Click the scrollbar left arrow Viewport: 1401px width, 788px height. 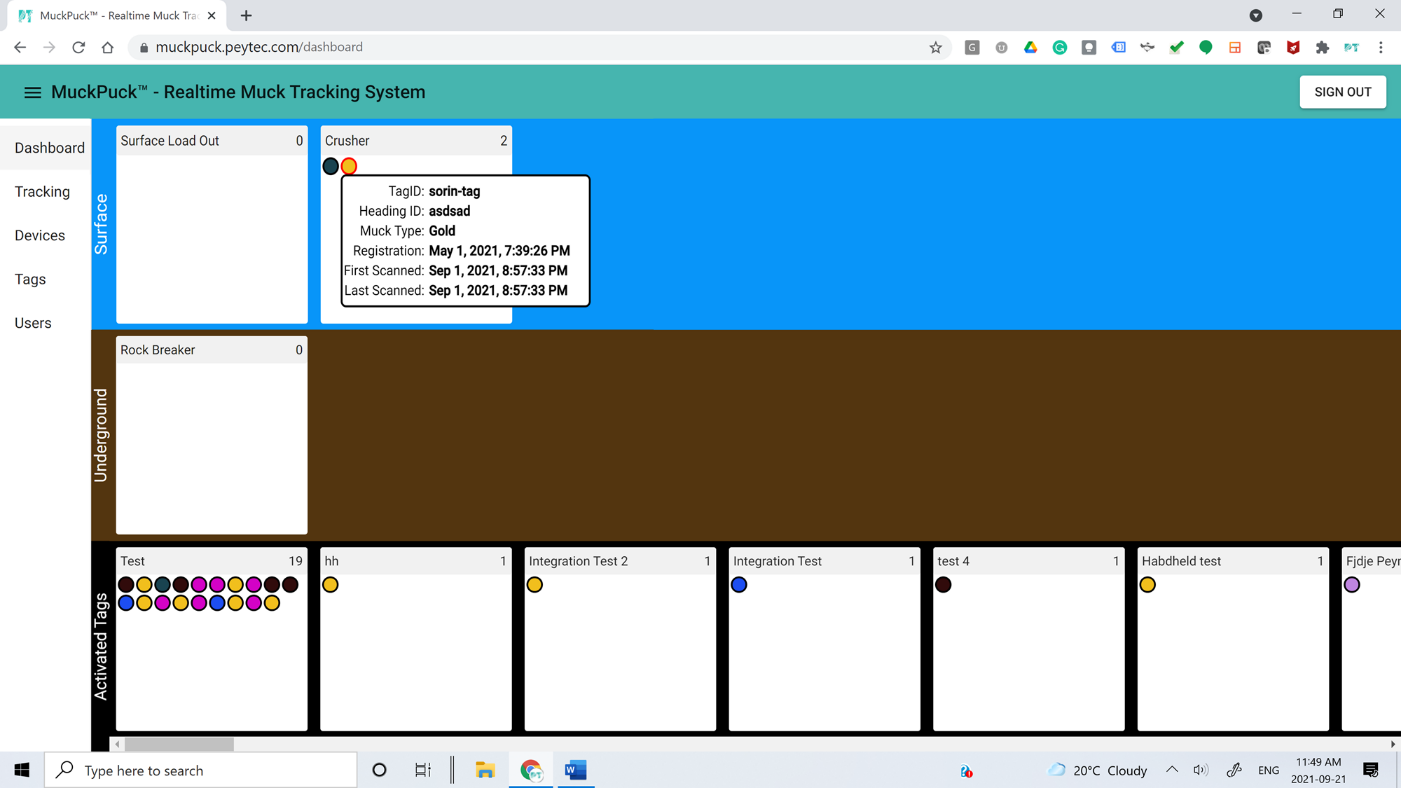[117, 744]
